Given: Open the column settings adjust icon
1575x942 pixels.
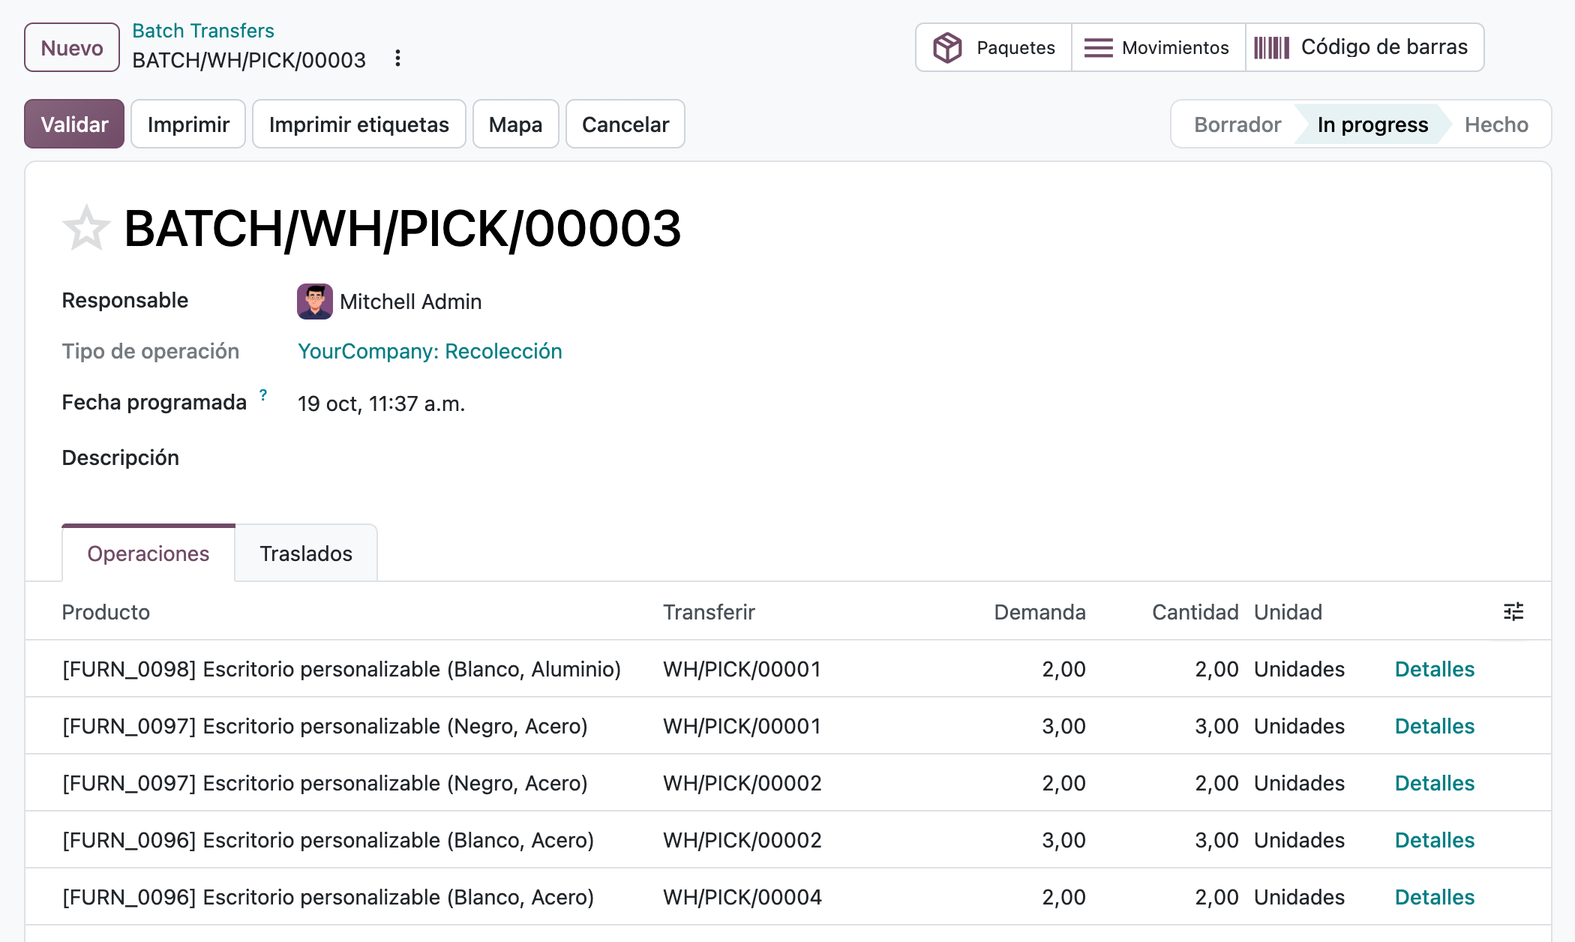Looking at the screenshot, I should (1513, 612).
